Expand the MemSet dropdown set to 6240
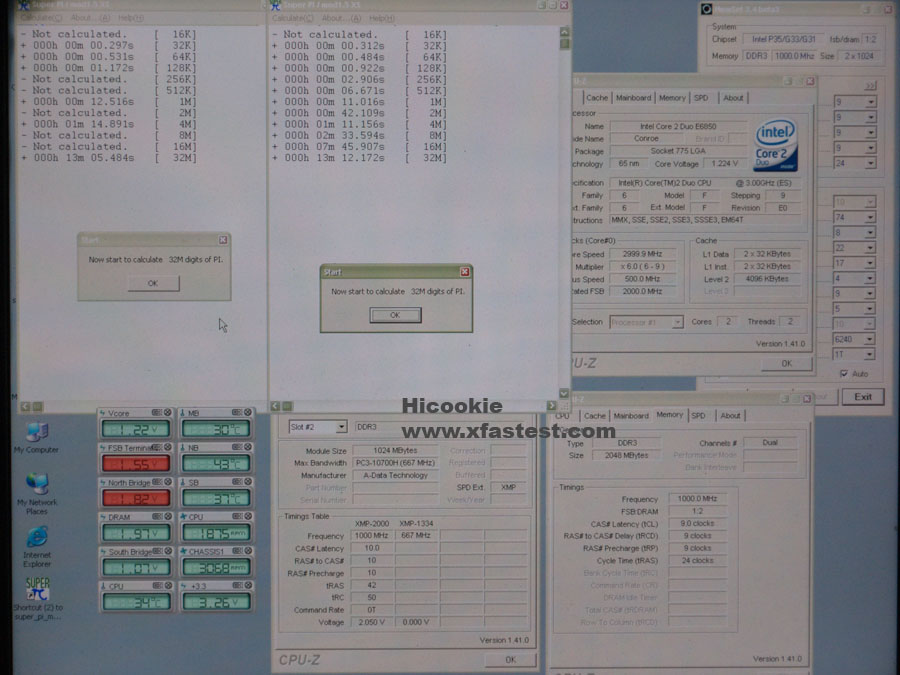The image size is (900, 675). [871, 339]
